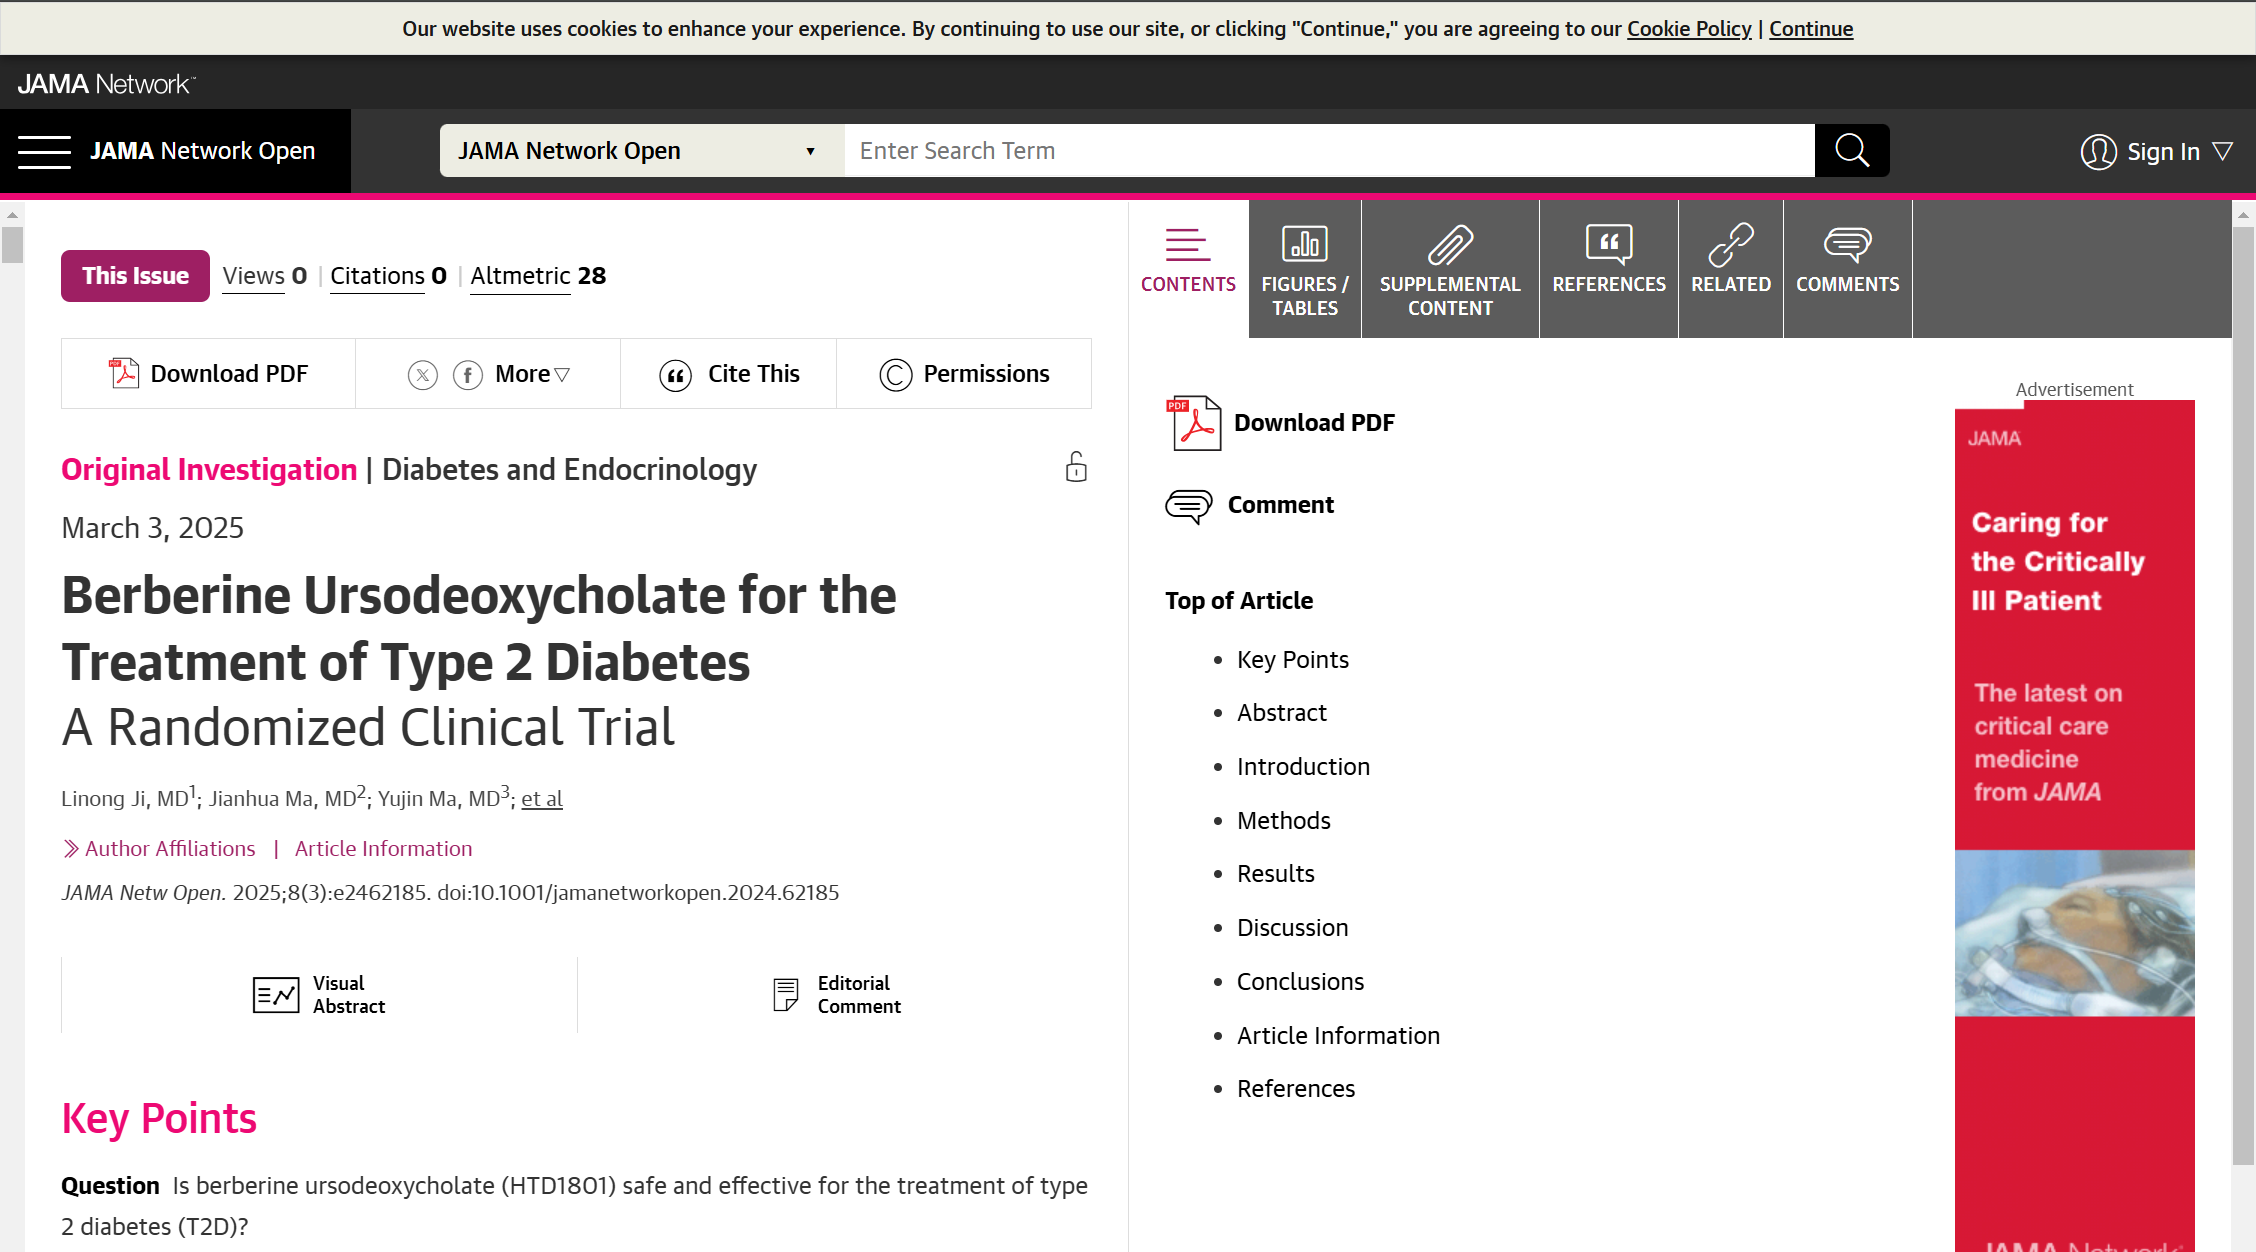Viewport: 2256px width, 1252px height.
Task: Expand the More sharing options
Action: (x=532, y=374)
